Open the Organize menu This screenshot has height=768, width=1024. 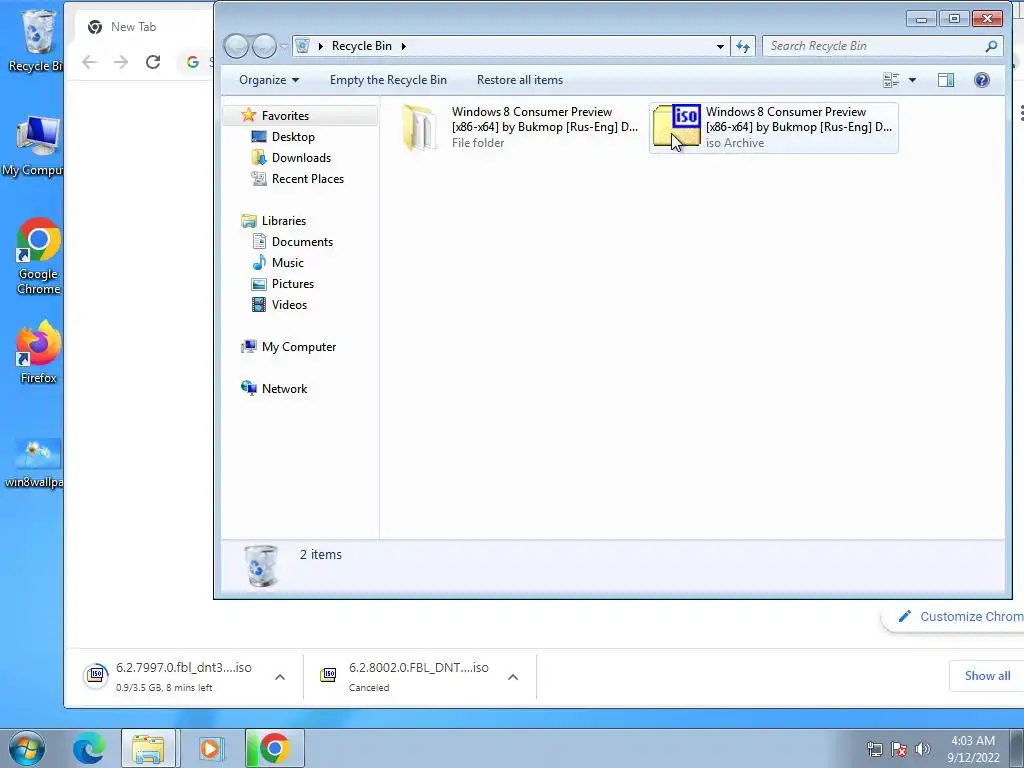click(268, 80)
